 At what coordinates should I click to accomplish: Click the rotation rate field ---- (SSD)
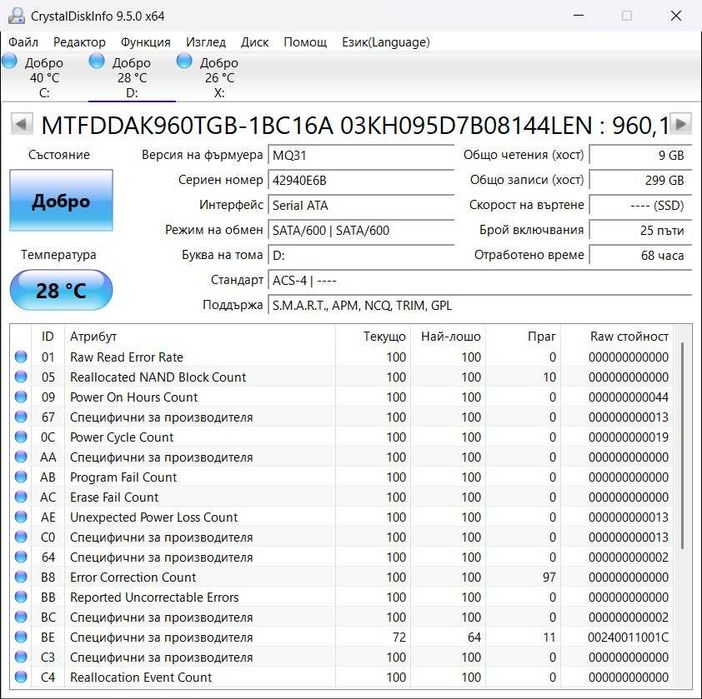[641, 206]
